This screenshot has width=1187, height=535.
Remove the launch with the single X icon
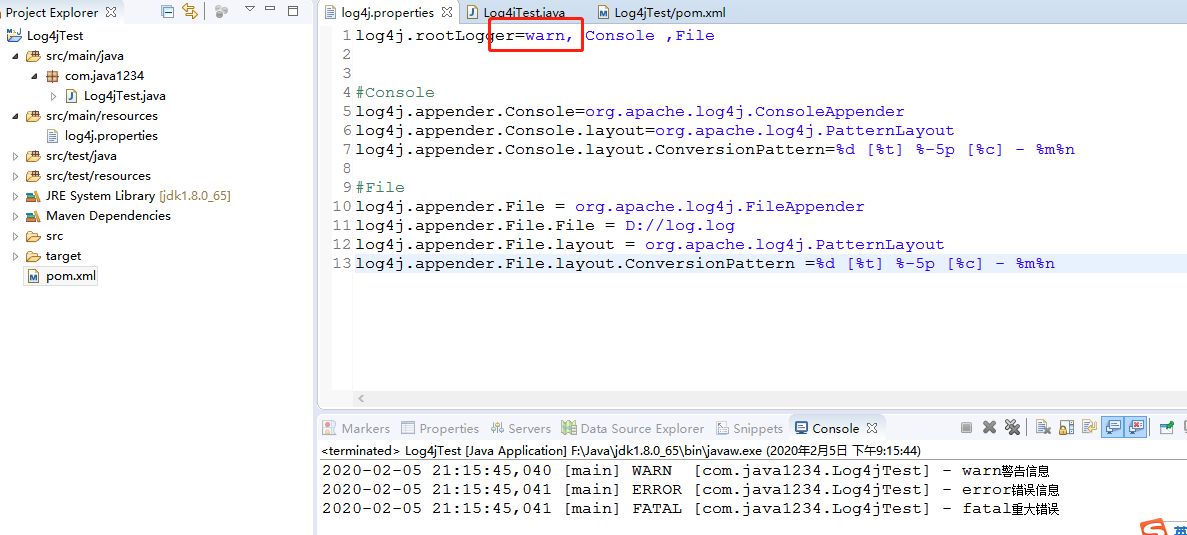[989, 428]
